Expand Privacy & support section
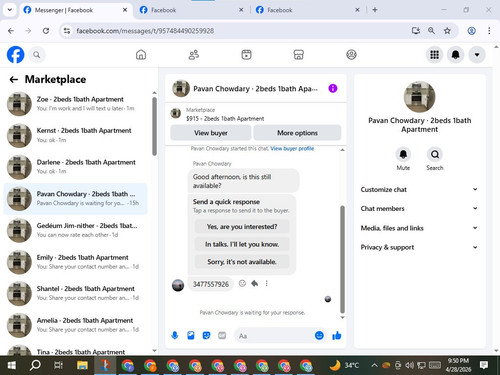The width and height of the screenshot is (500, 375). 419,247
